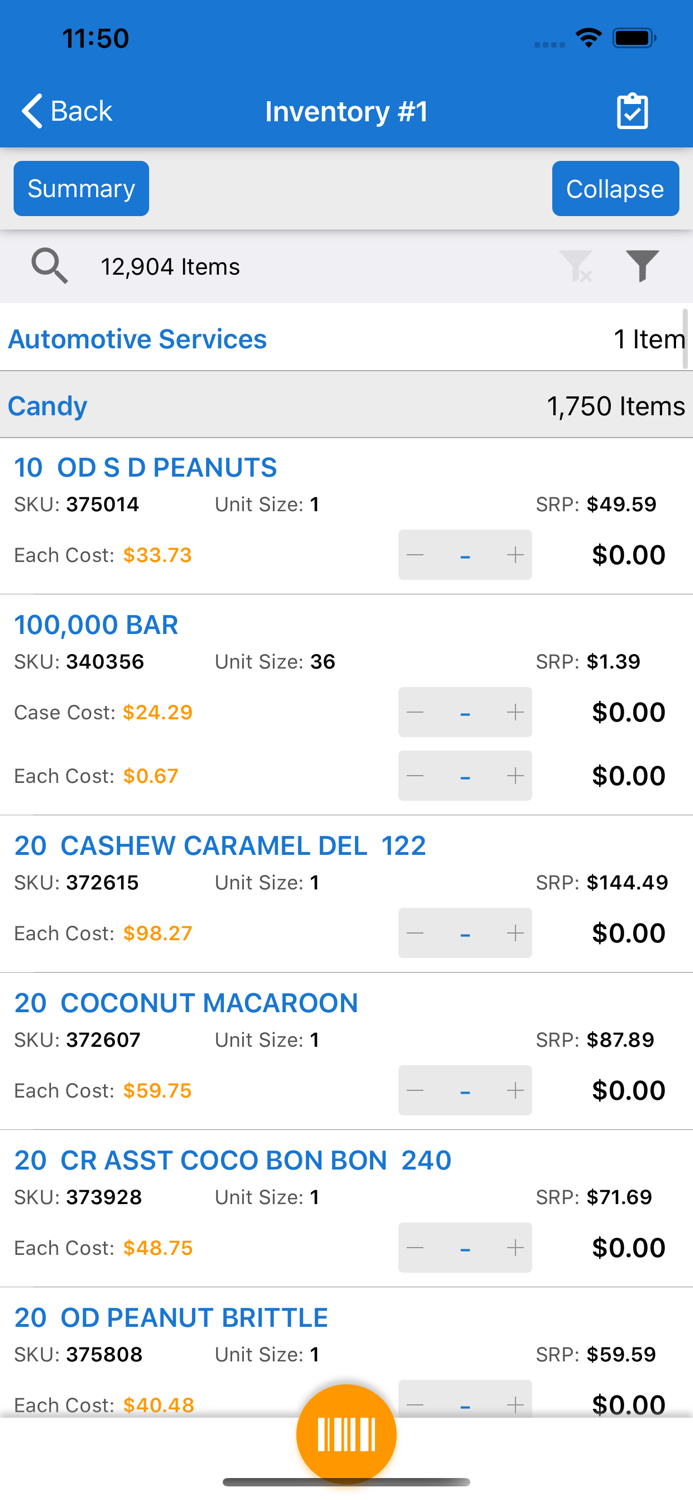Open the barcode scanner
The width and height of the screenshot is (693, 1500).
(x=346, y=1433)
